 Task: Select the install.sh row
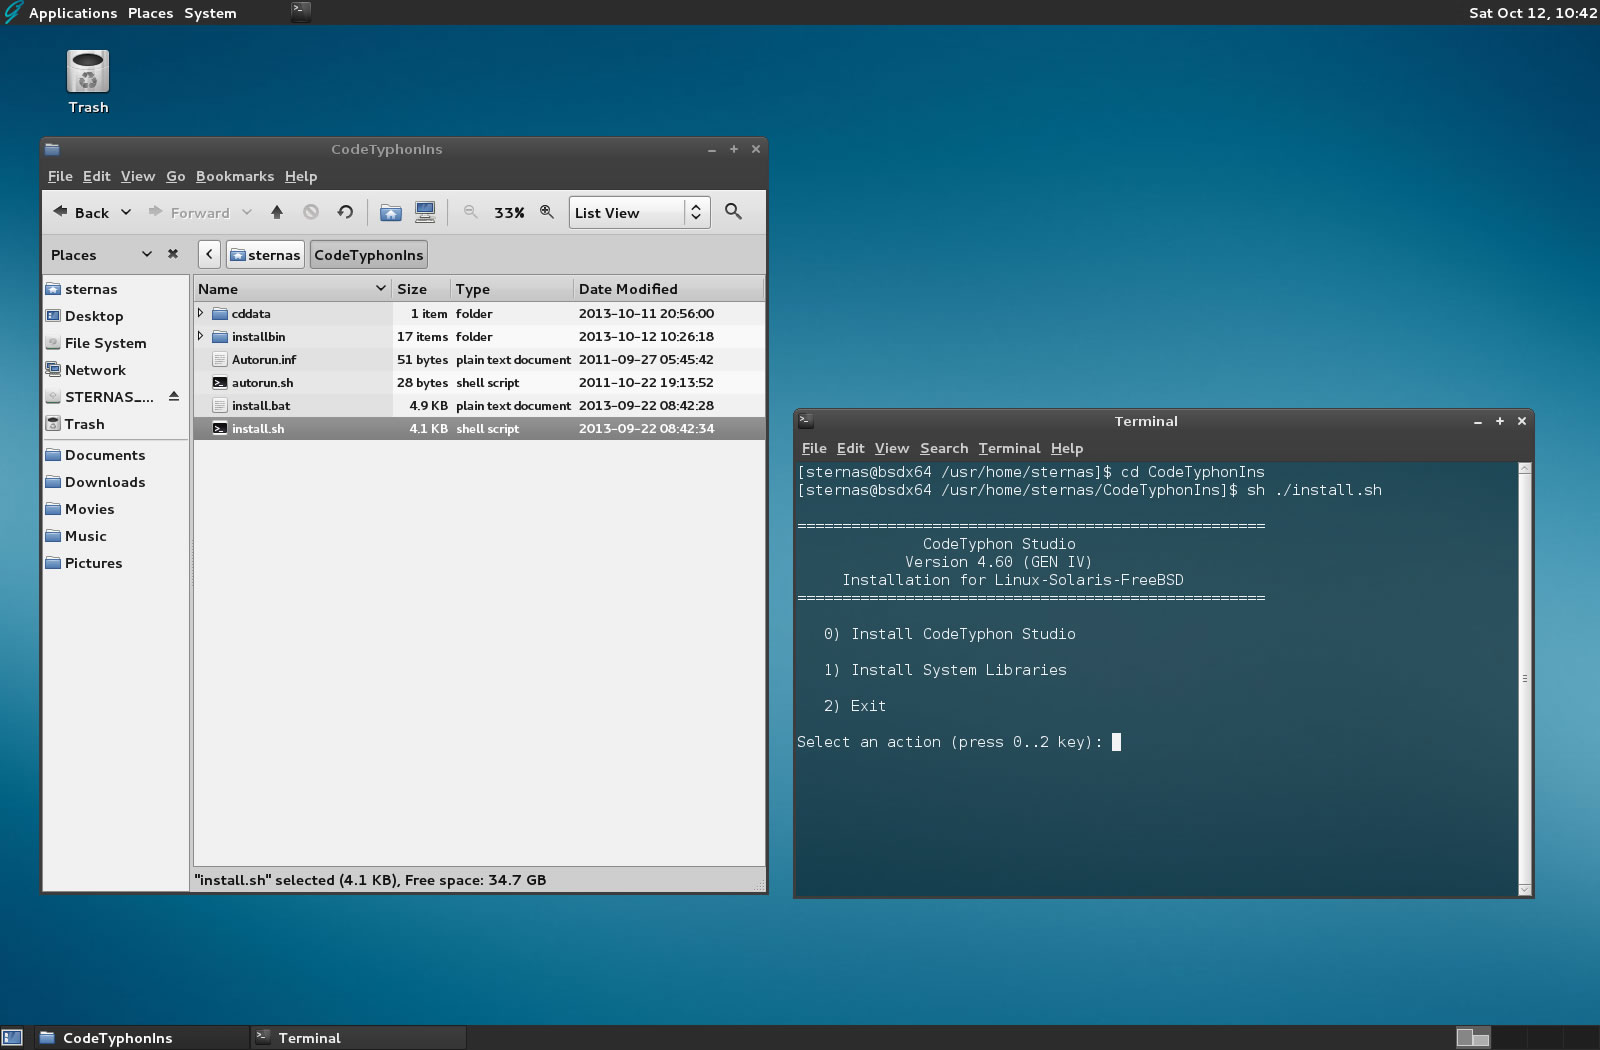[479, 429]
